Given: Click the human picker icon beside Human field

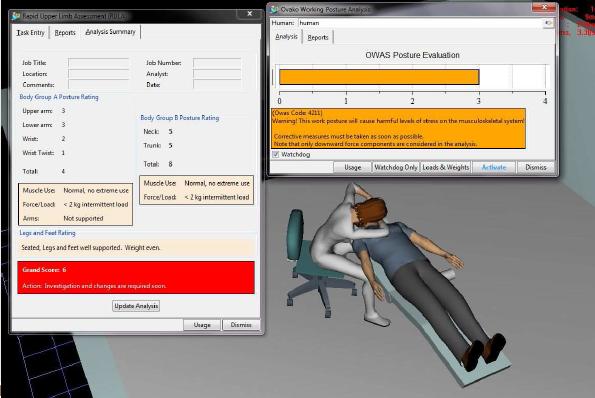Looking at the screenshot, I should pos(548,23).
